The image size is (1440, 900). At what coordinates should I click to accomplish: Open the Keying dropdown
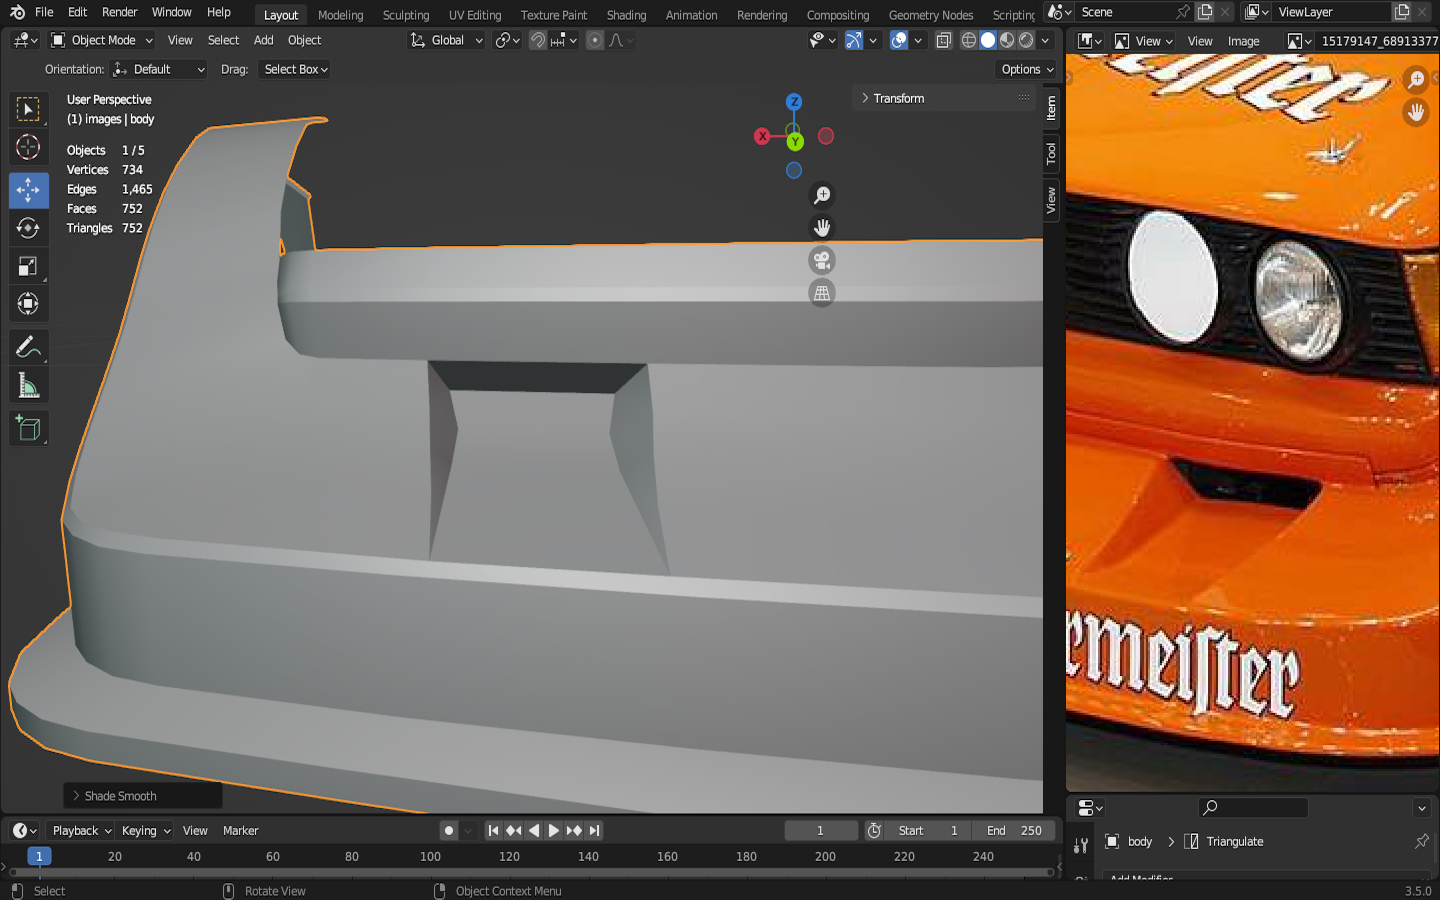[x=145, y=830]
